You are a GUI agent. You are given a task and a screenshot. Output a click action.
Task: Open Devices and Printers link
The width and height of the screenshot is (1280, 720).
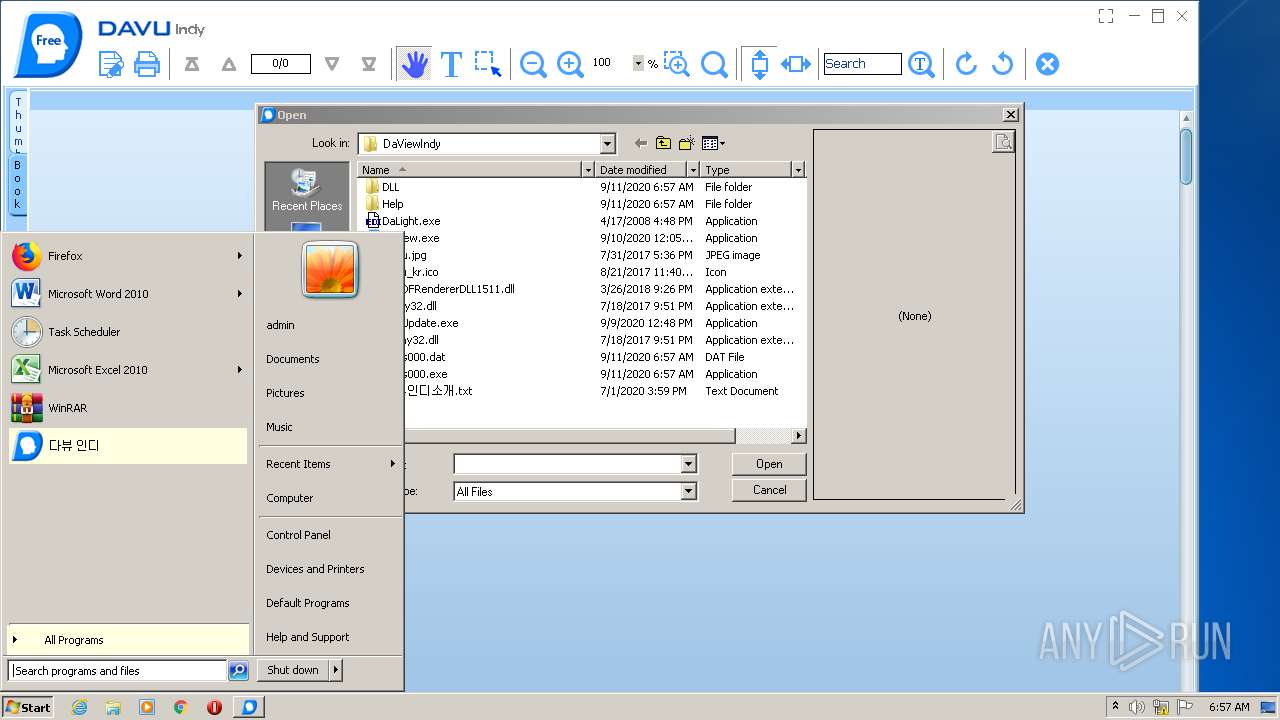pyautogui.click(x=315, y=569)
